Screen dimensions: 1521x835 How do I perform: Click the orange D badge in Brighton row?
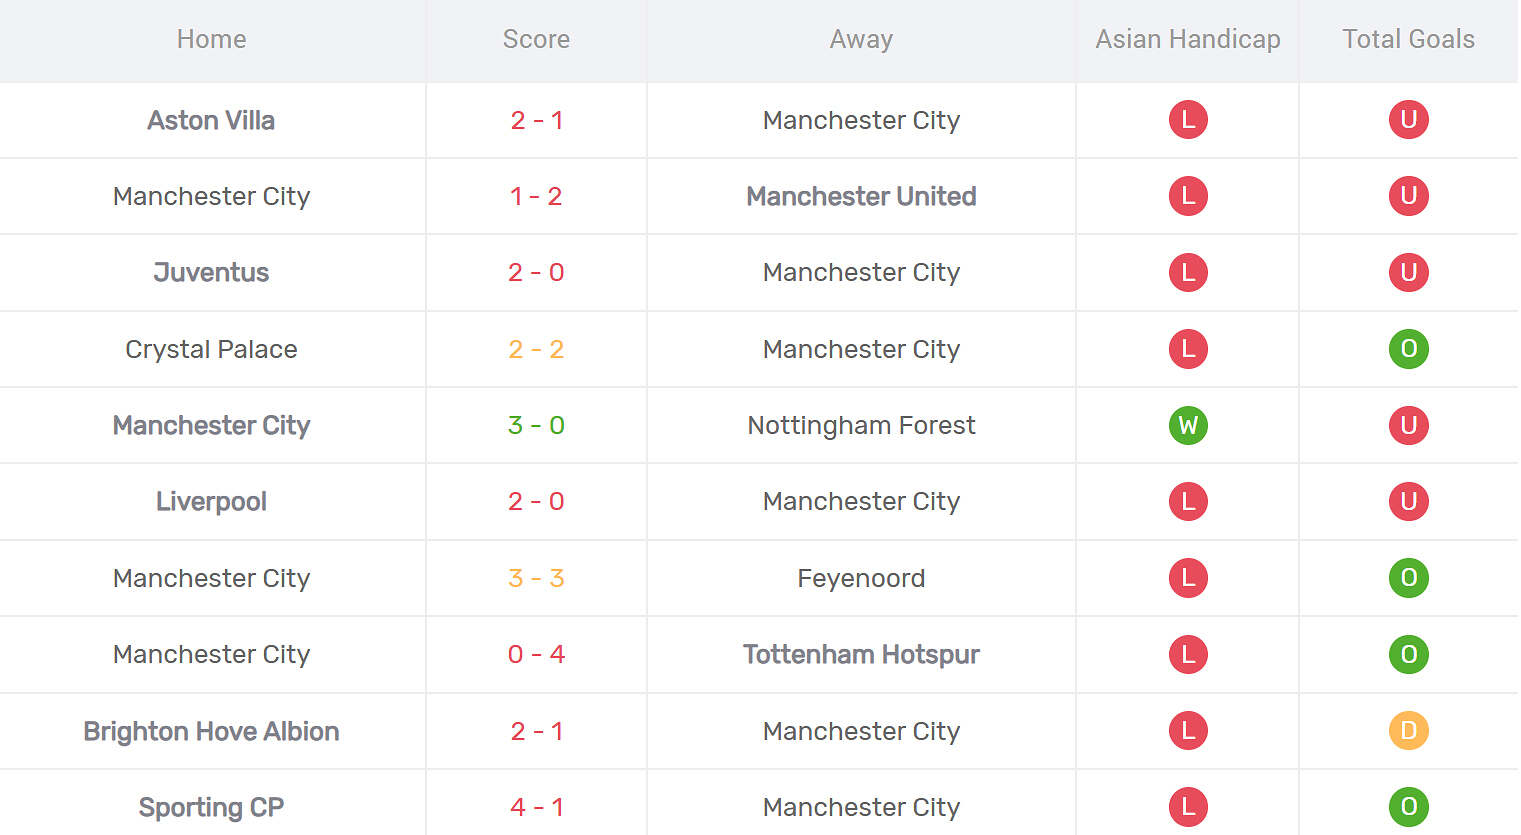point(1408,731)
